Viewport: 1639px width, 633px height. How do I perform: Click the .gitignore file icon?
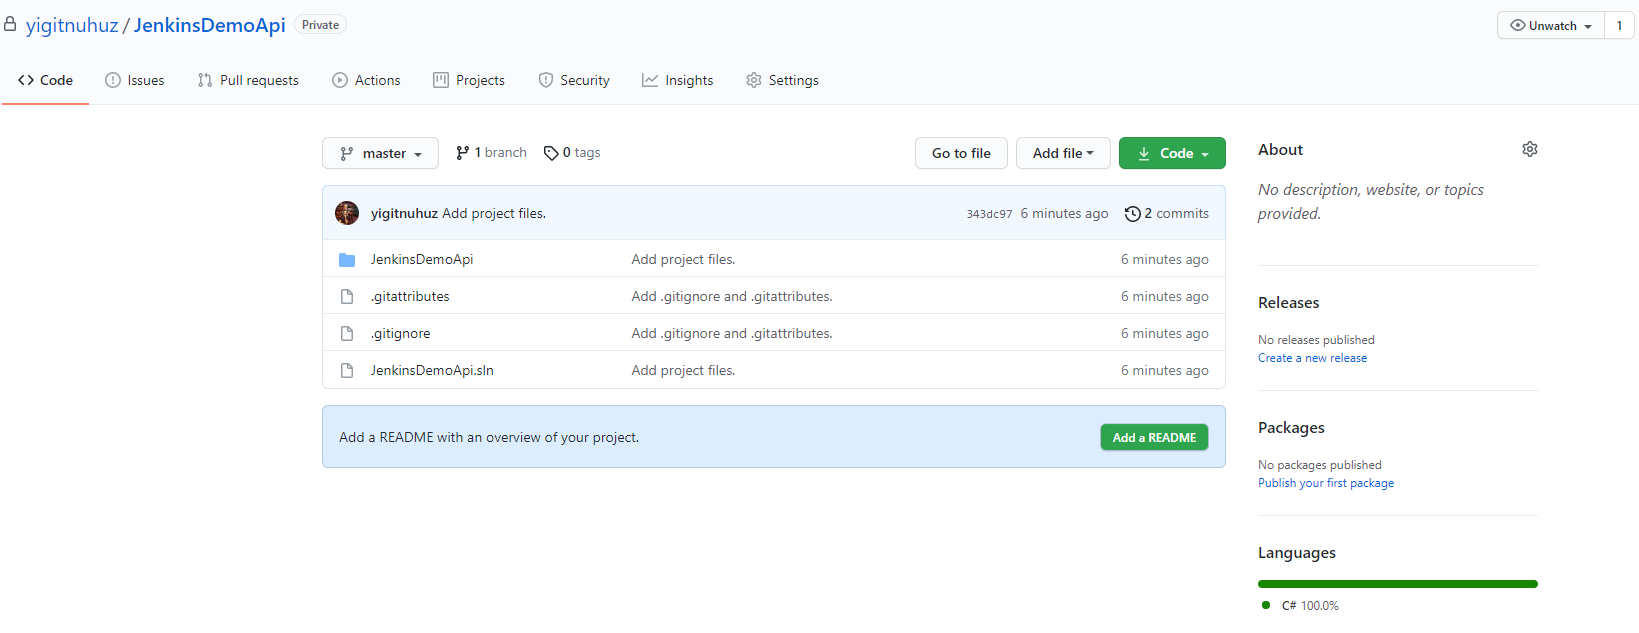click(x=347, y=334)
